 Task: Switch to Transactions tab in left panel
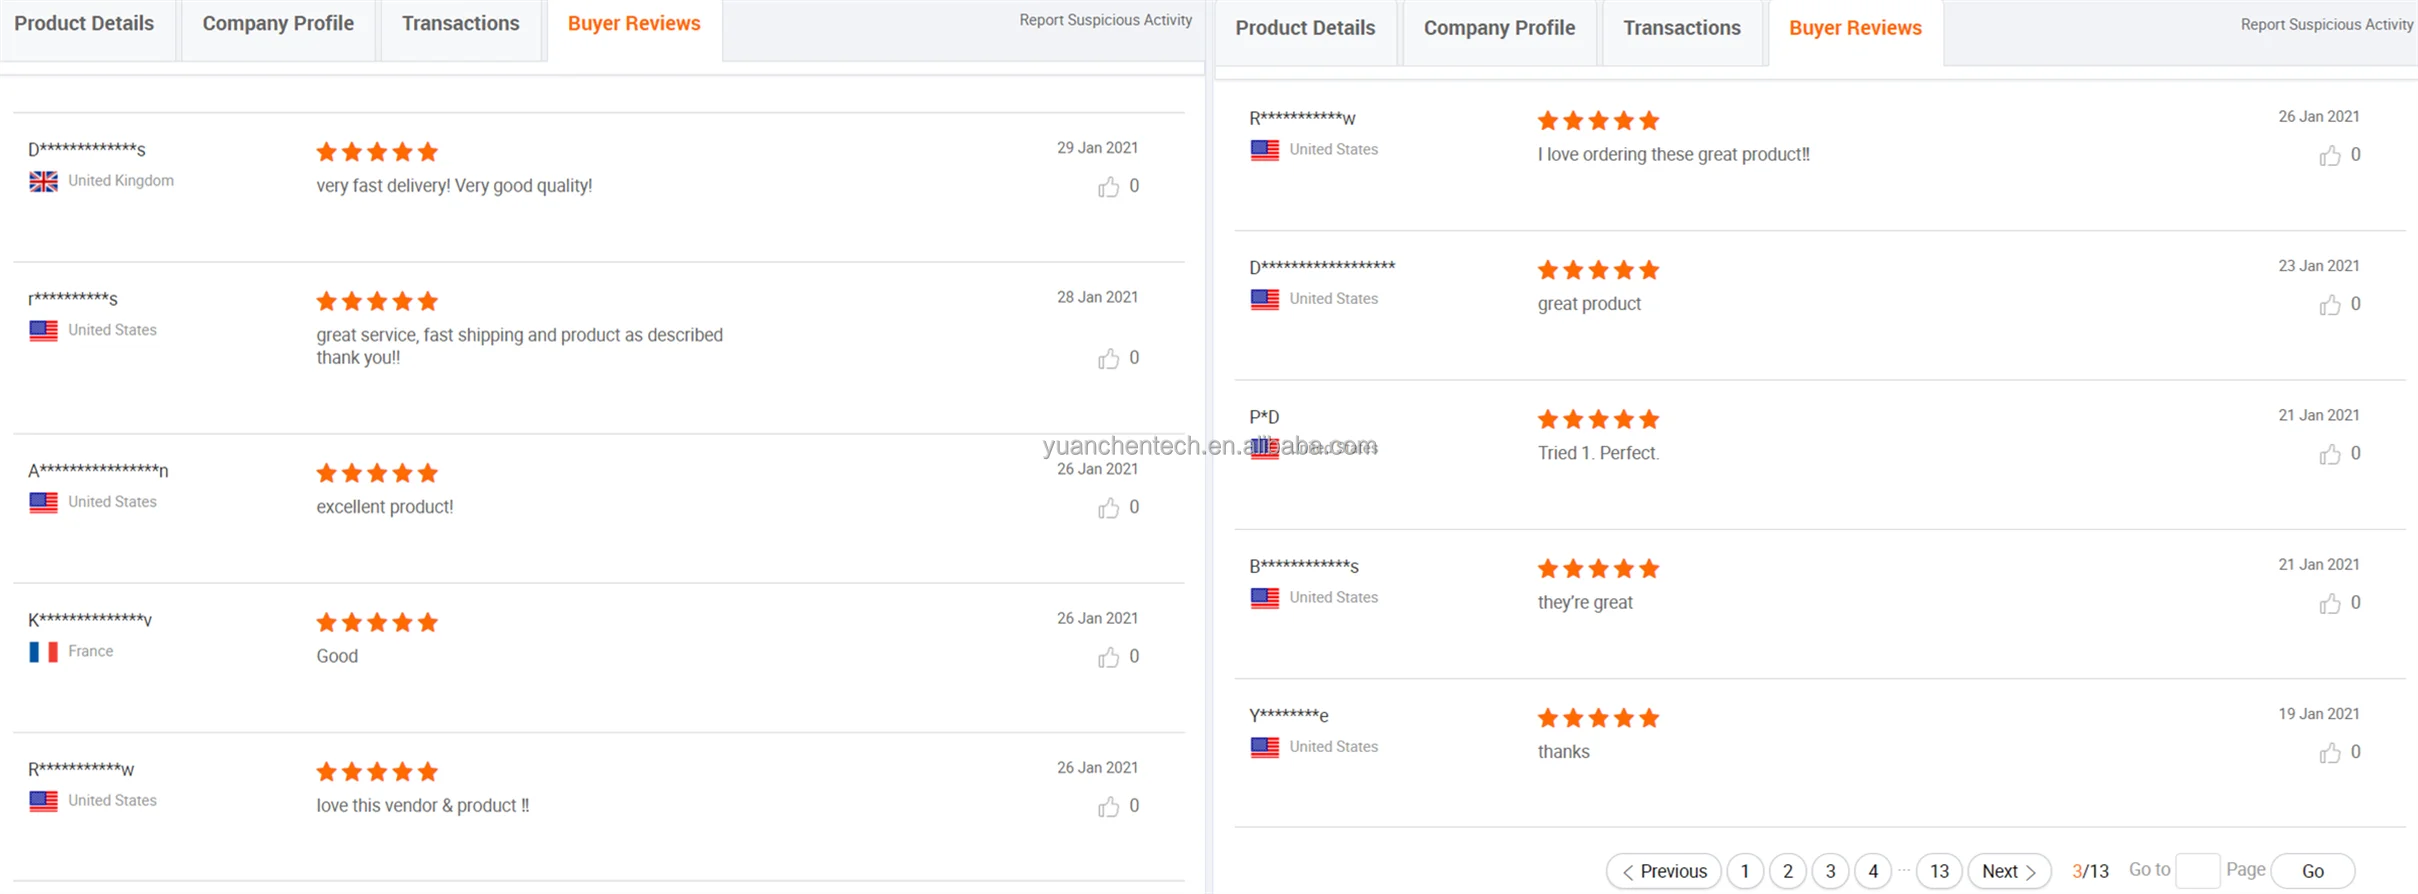click(x=461, y=24)
